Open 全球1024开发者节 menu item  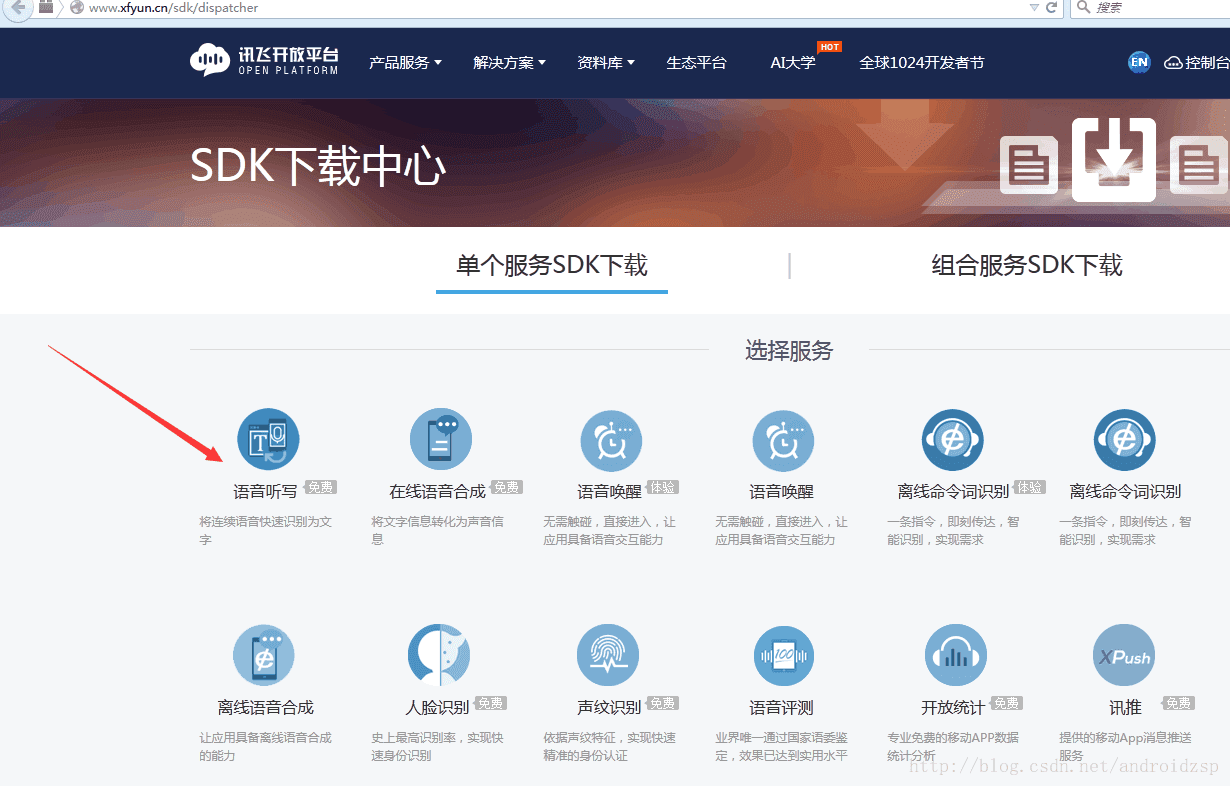click(922, 62)
